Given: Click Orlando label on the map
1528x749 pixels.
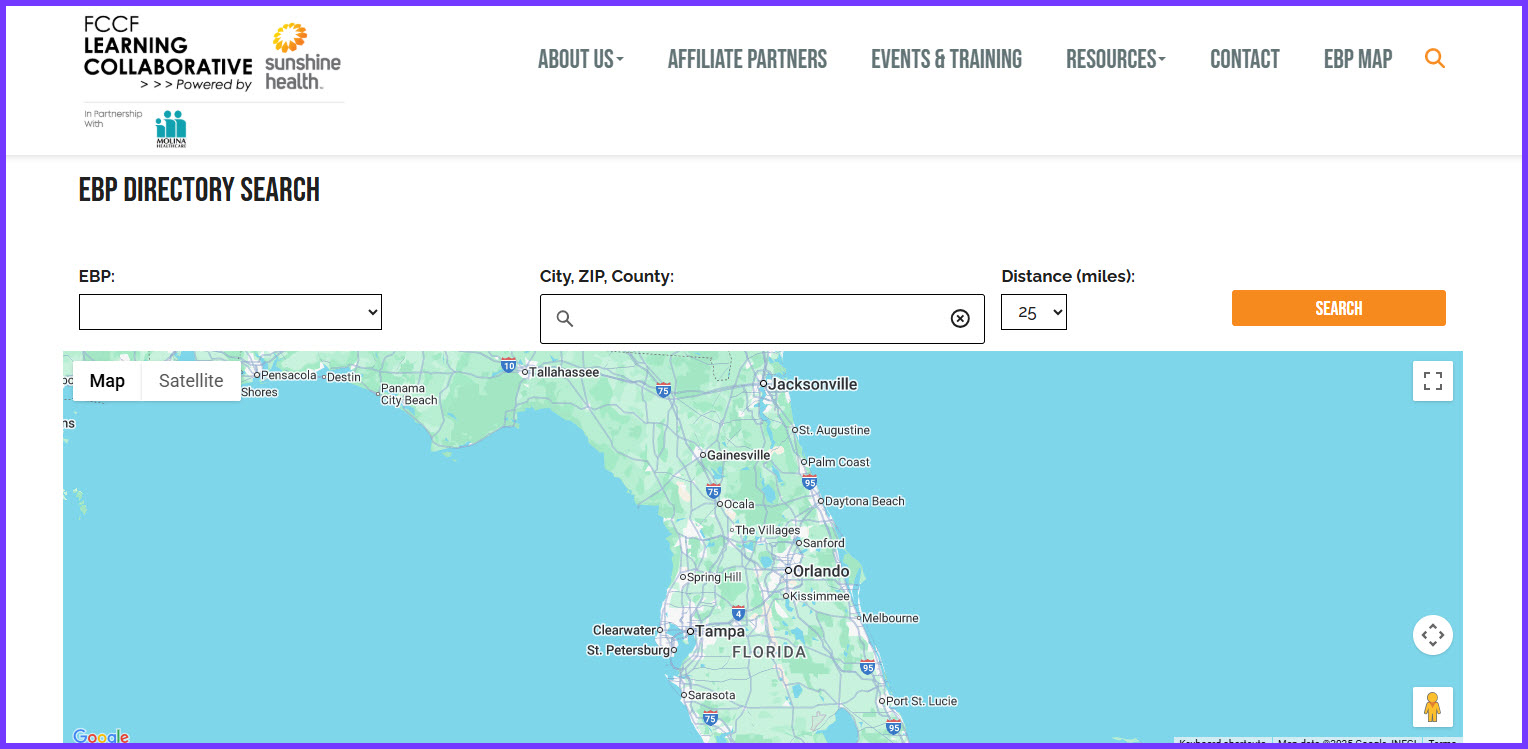Looking at the screenshot, I should pyautogui.click(x=821, y=572).
